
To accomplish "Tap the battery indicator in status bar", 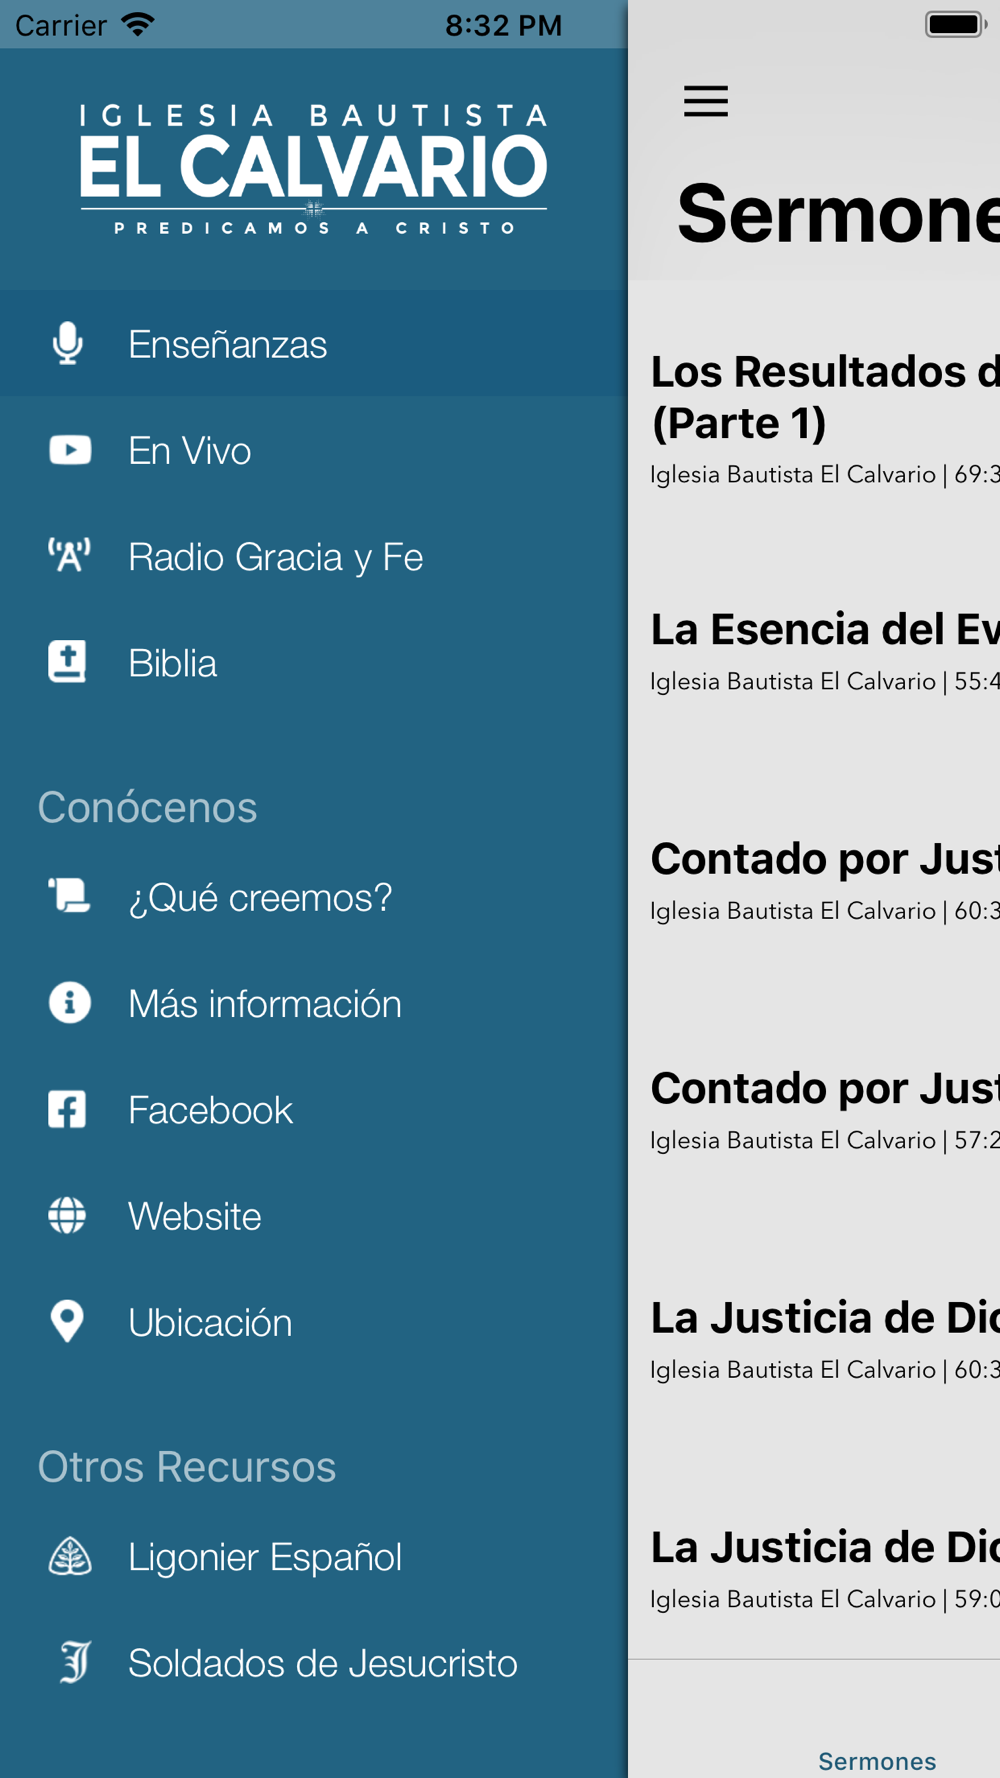I will tap(956, 24).
